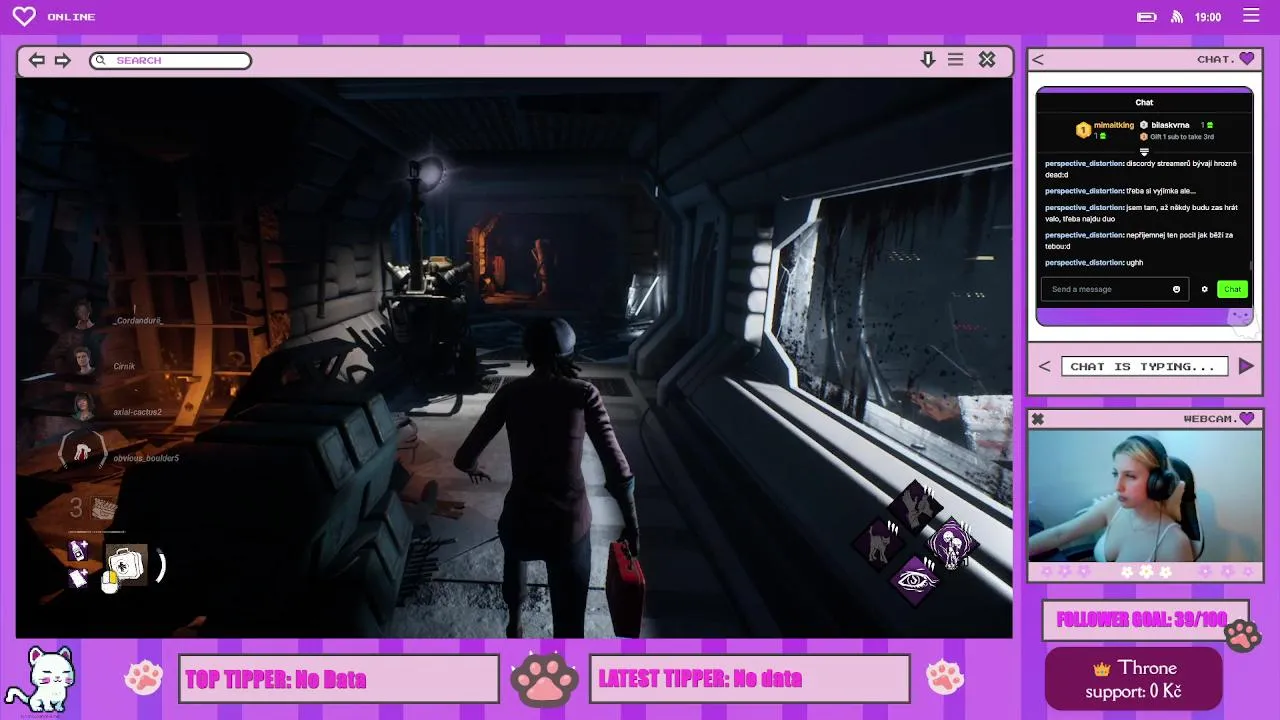Screen dimensions: 1280x720
Task: Open the three-line menu beside download
Action: click(x=956, y=60)
